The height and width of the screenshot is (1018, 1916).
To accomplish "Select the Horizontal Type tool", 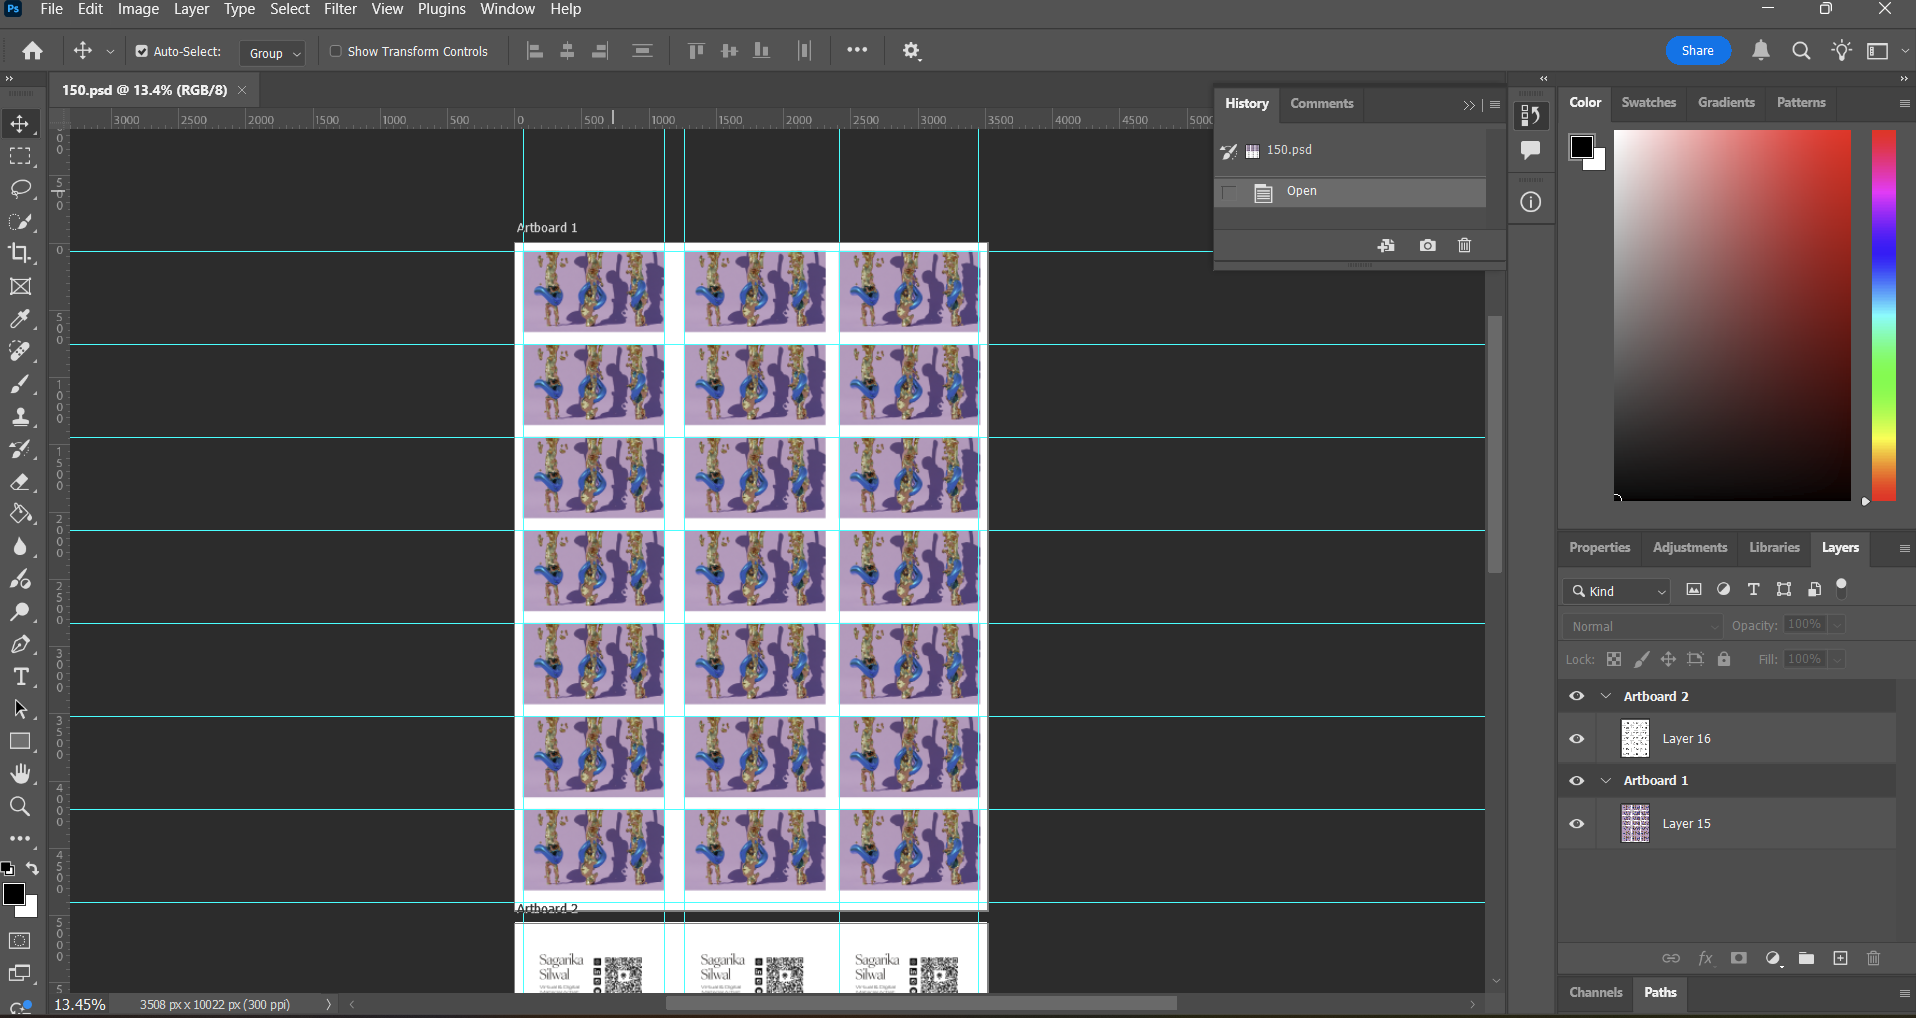I will 20,677.
